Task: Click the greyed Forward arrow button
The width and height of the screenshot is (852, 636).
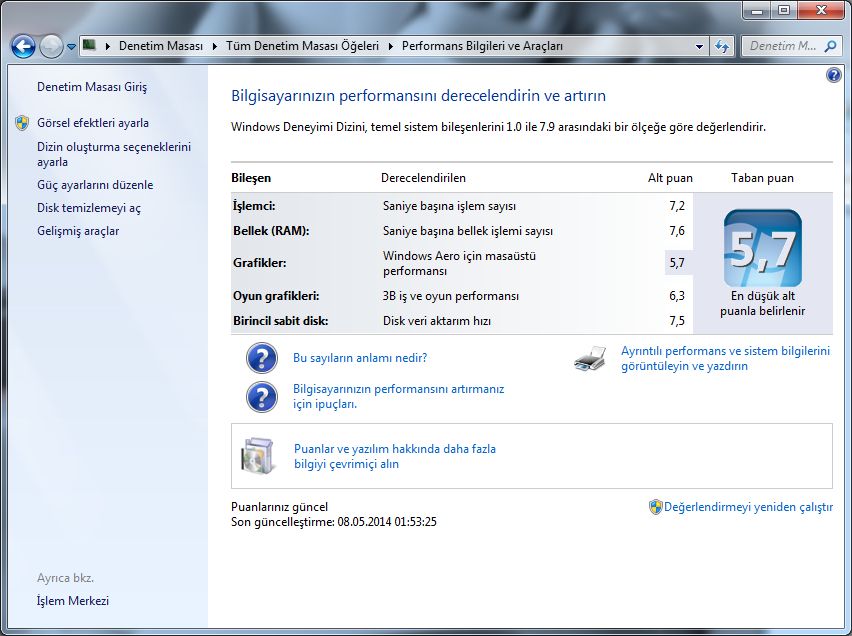Action: pos(52,46)
